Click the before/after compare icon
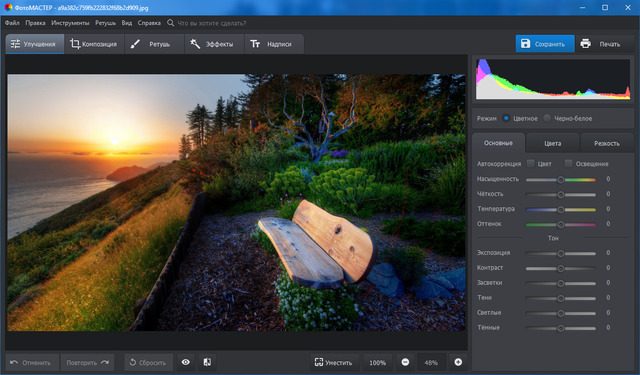This screenshot has width=640, height=375. (207, 362)
